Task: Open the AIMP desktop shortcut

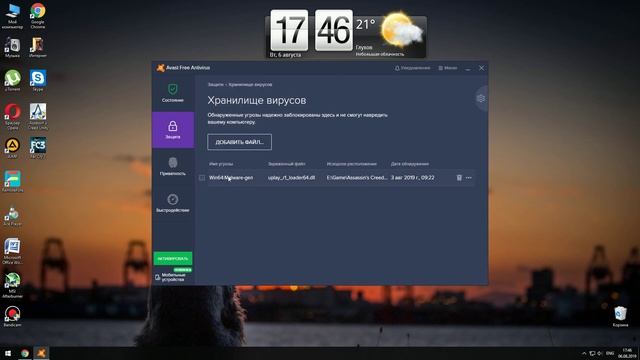Action: [x=12, y=148]
